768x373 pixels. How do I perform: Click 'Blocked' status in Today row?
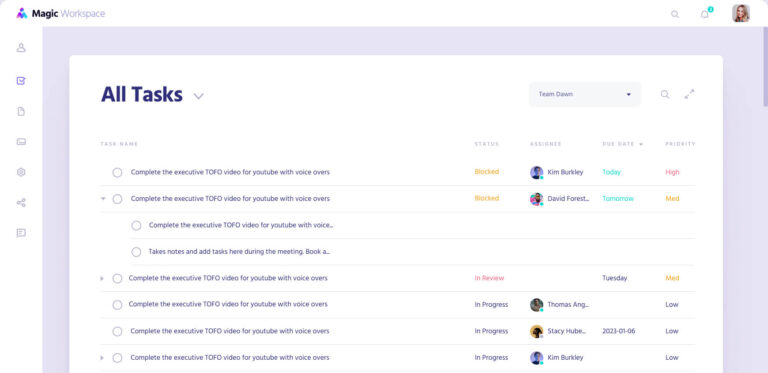point(486,172)
